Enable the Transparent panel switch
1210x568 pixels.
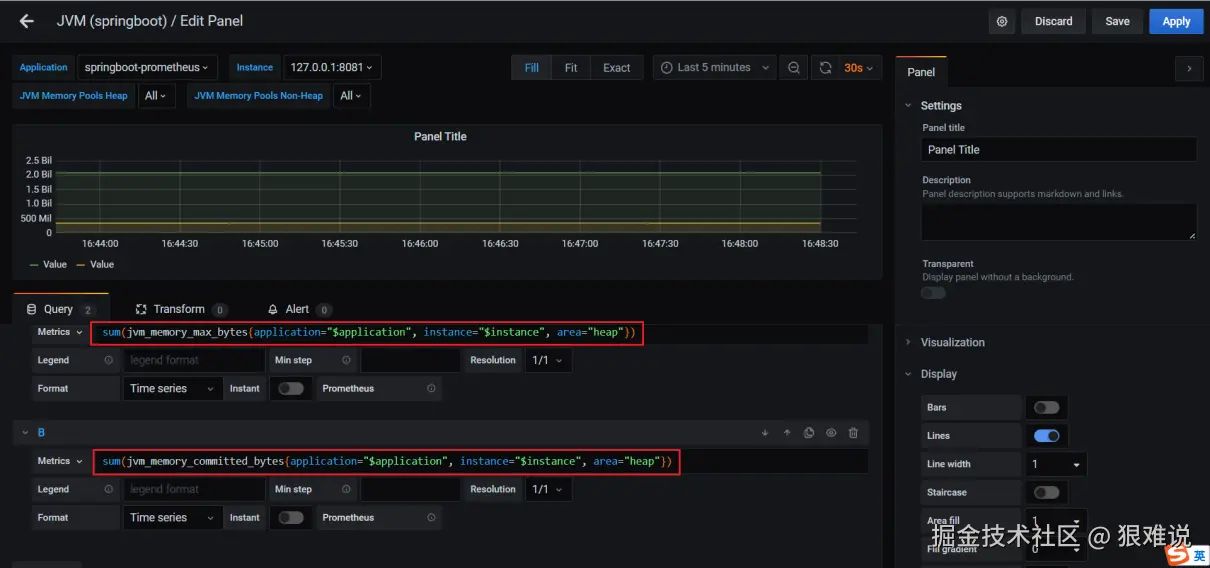pos(933,293)
